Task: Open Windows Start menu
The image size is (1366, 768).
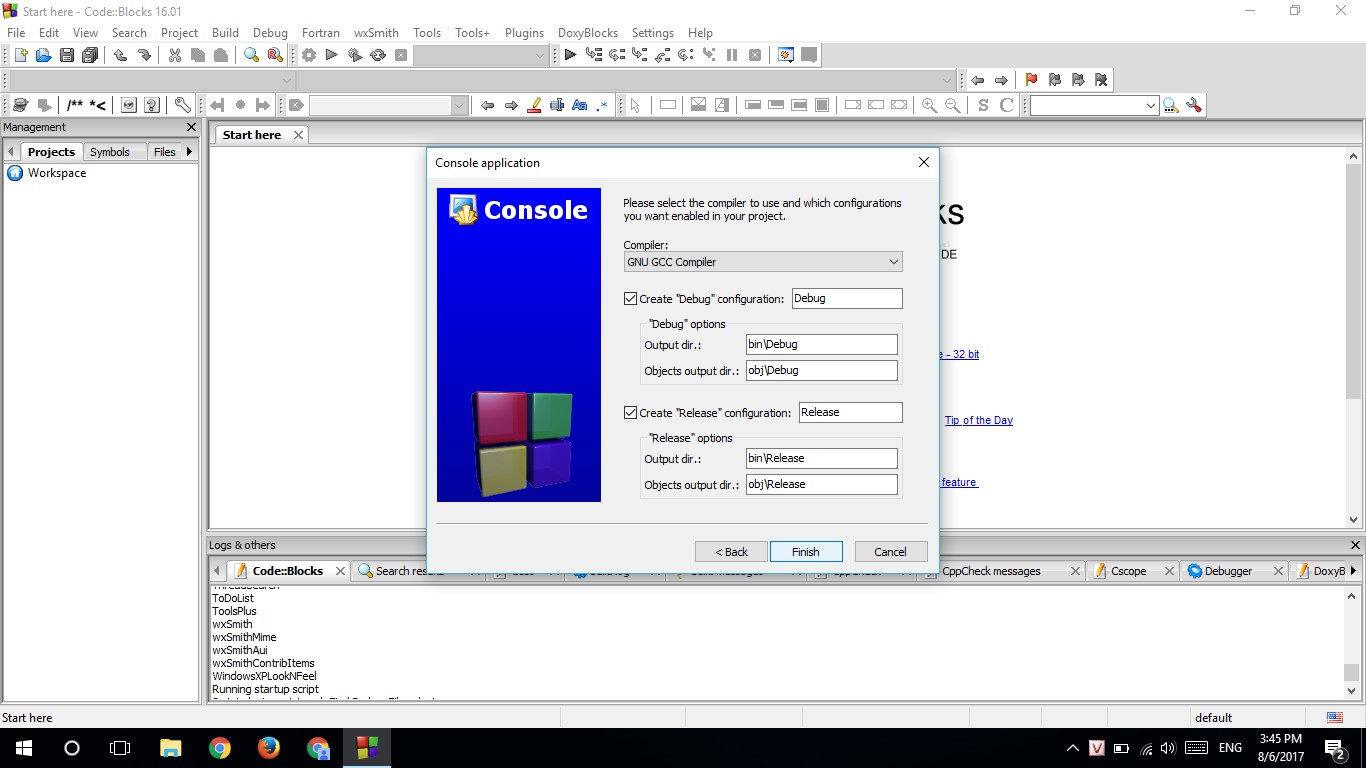Action: [24, 748]
